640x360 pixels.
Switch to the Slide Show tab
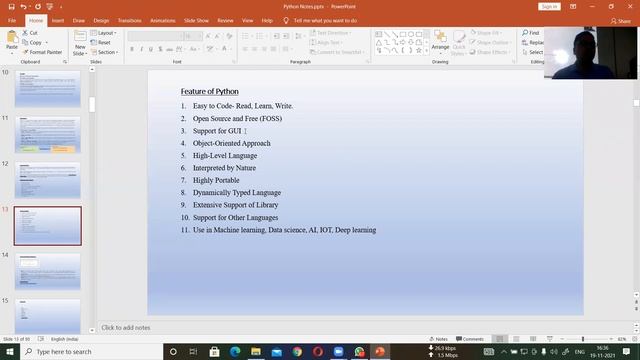[x=196, y=20]
